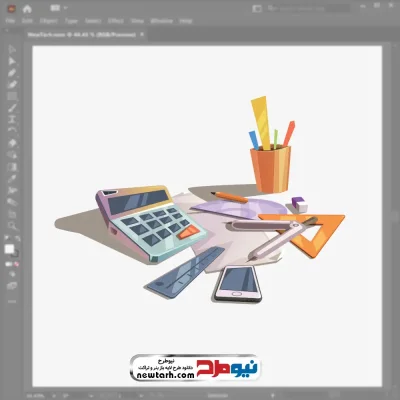Click the white Fill color swatch
The image size is (400, 400).
point(10,249)
